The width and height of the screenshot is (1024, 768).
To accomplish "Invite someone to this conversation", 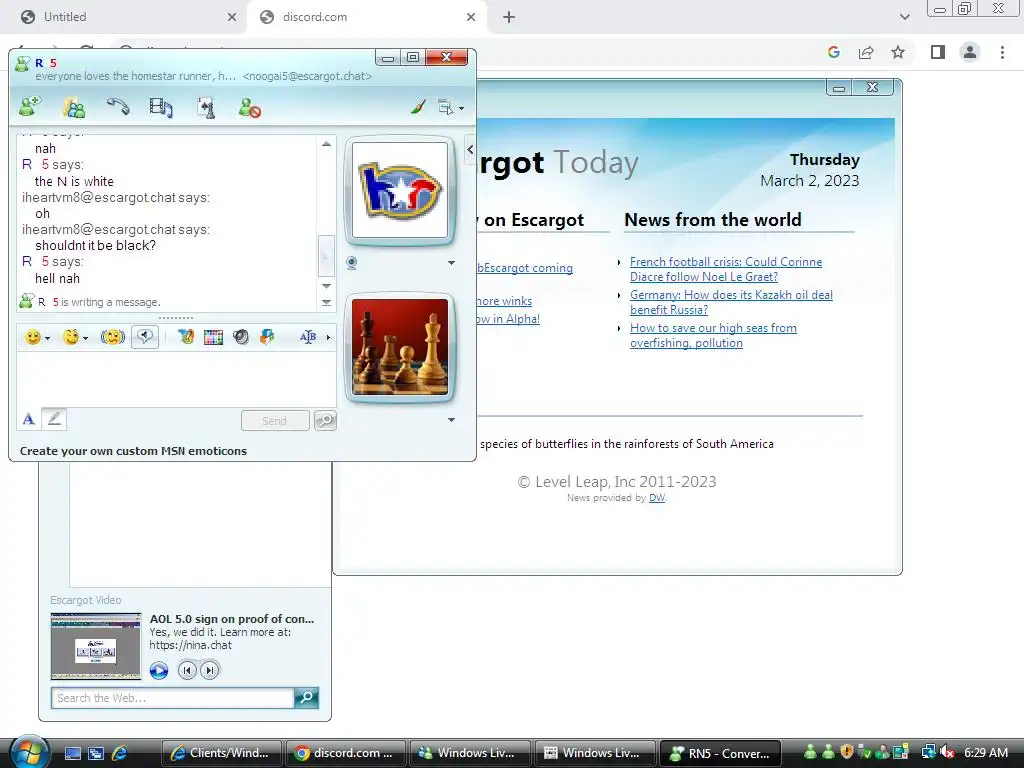I will 29,106.
